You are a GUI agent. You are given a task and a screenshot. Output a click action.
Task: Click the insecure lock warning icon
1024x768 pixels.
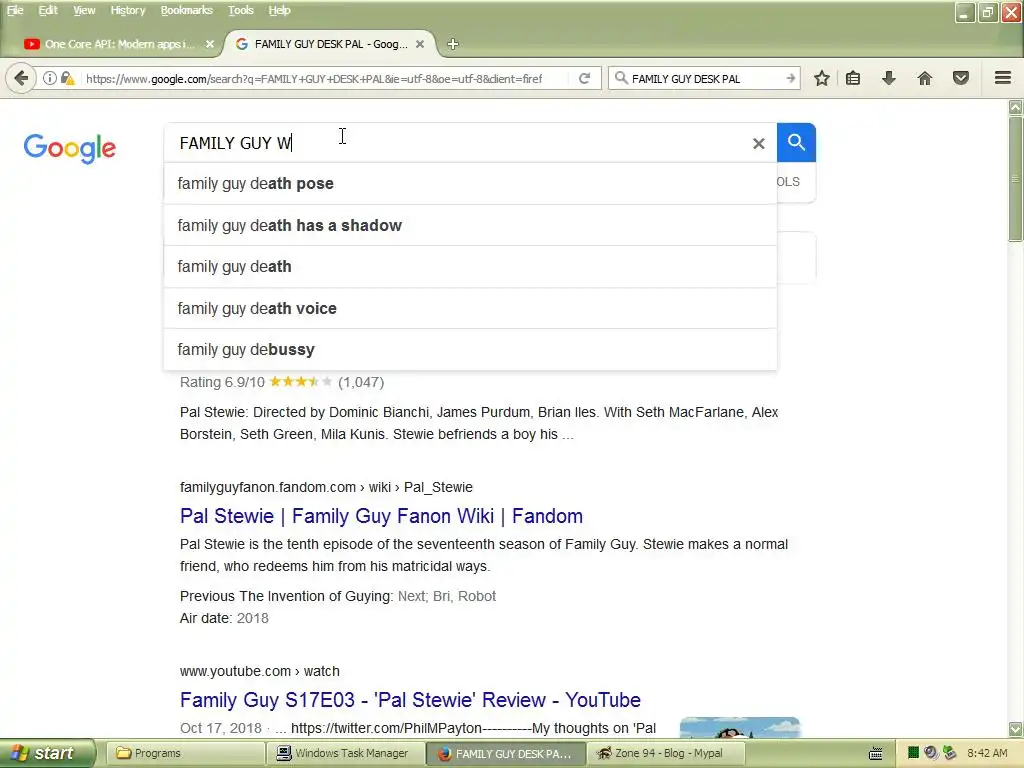[x=67, y=78]
